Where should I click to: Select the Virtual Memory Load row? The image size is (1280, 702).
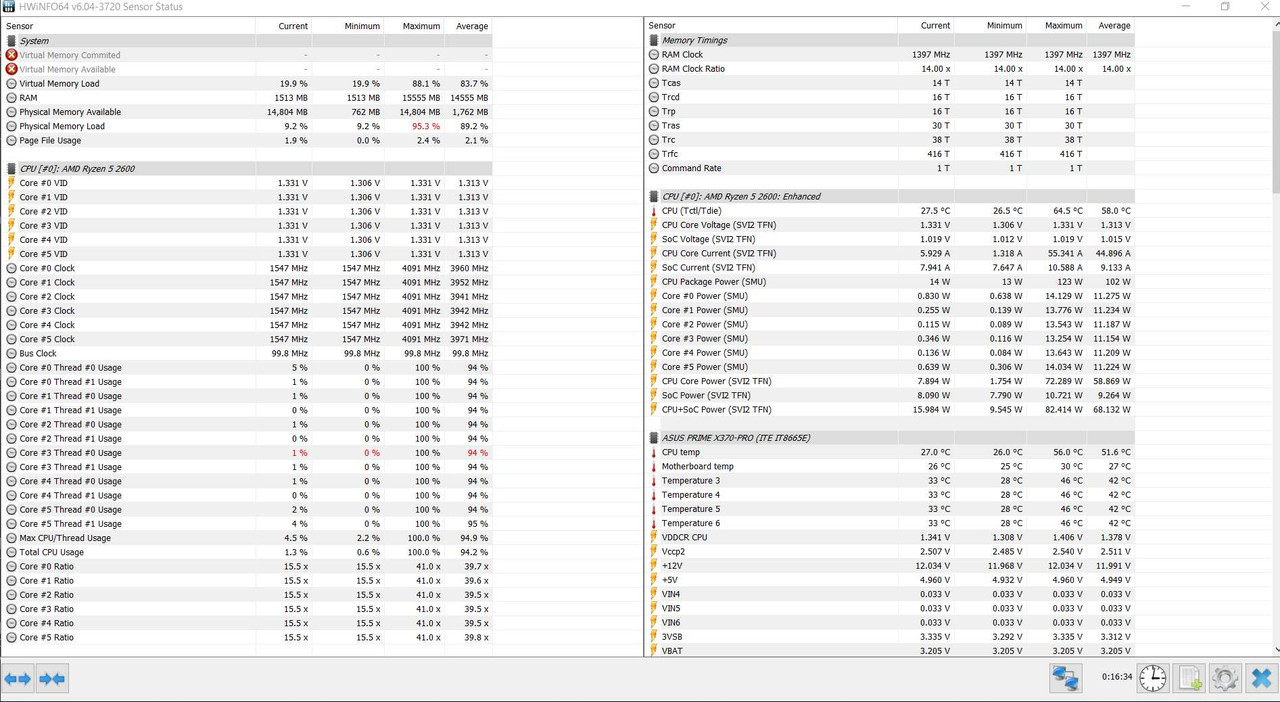[x=247, y=84]
